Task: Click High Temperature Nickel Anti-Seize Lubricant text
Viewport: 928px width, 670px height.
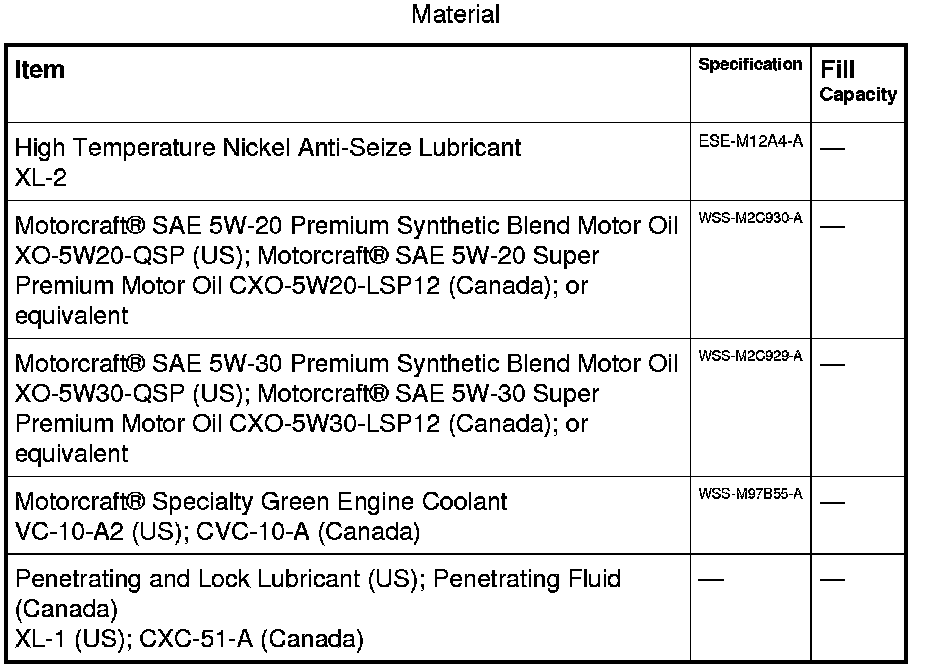Action: (x=268, y=148)
